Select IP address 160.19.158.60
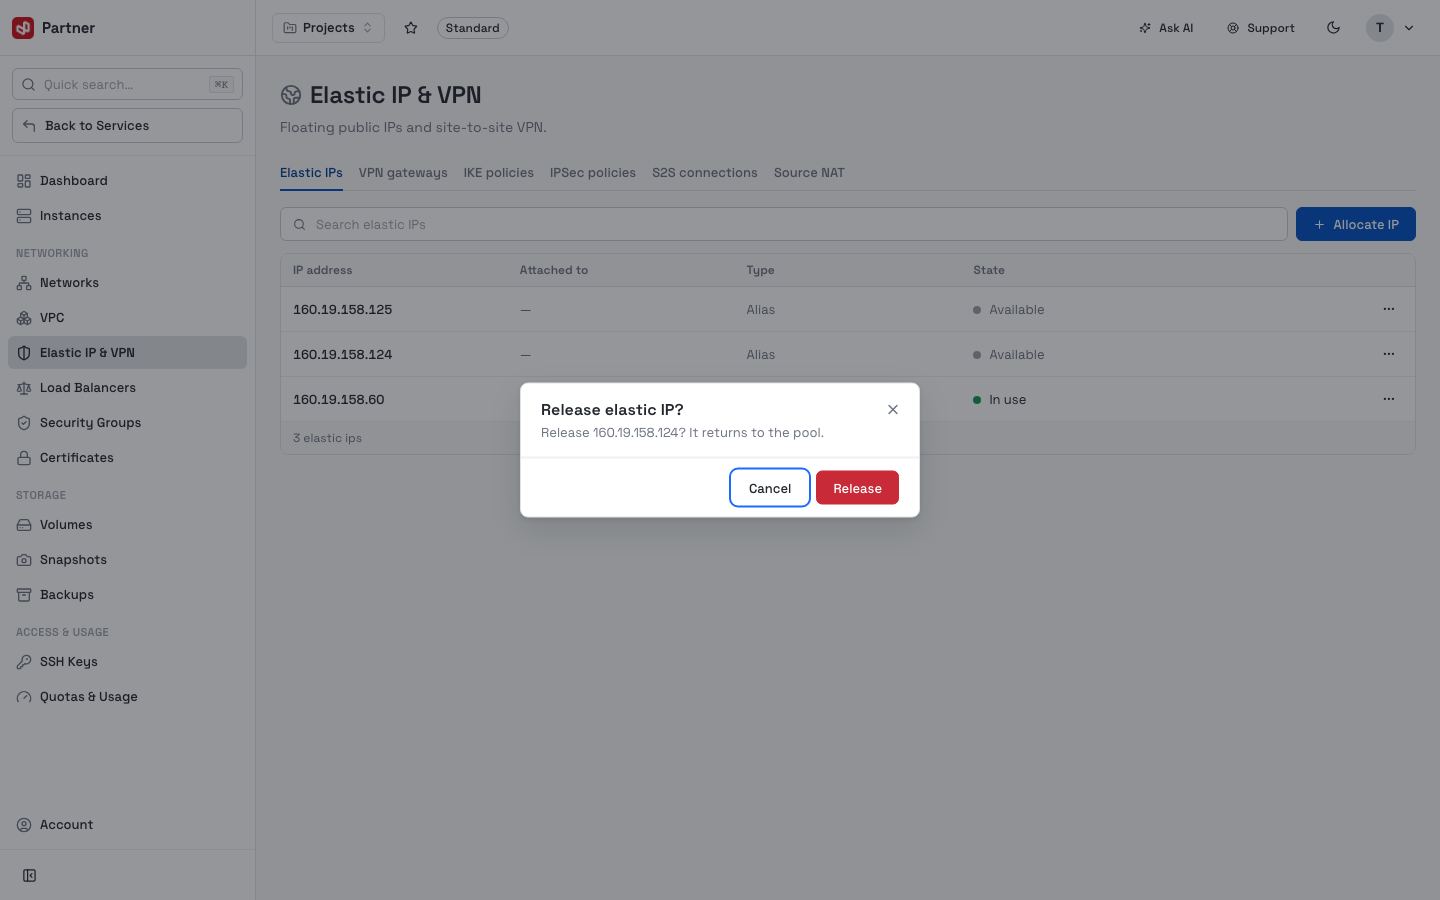Image resolution: width=1440 pixels, height=900 pixels. [x=338, y=400]
